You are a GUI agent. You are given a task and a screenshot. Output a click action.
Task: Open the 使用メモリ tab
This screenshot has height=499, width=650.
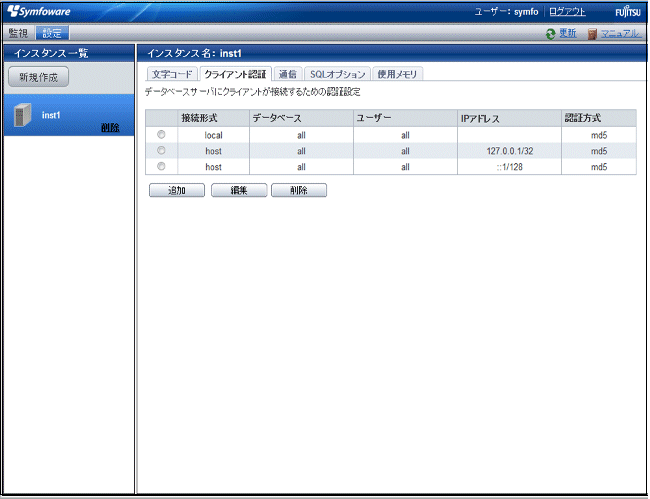[399, 74]
